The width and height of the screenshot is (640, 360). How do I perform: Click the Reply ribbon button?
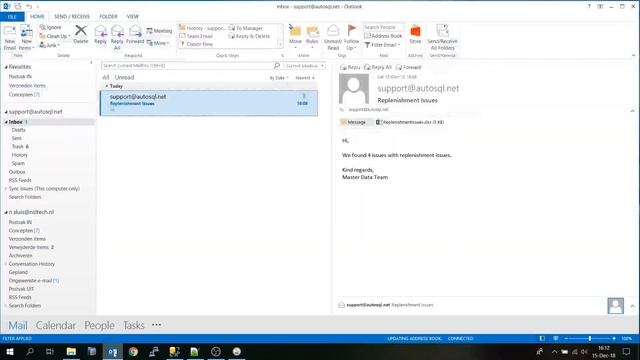point(100,35)
